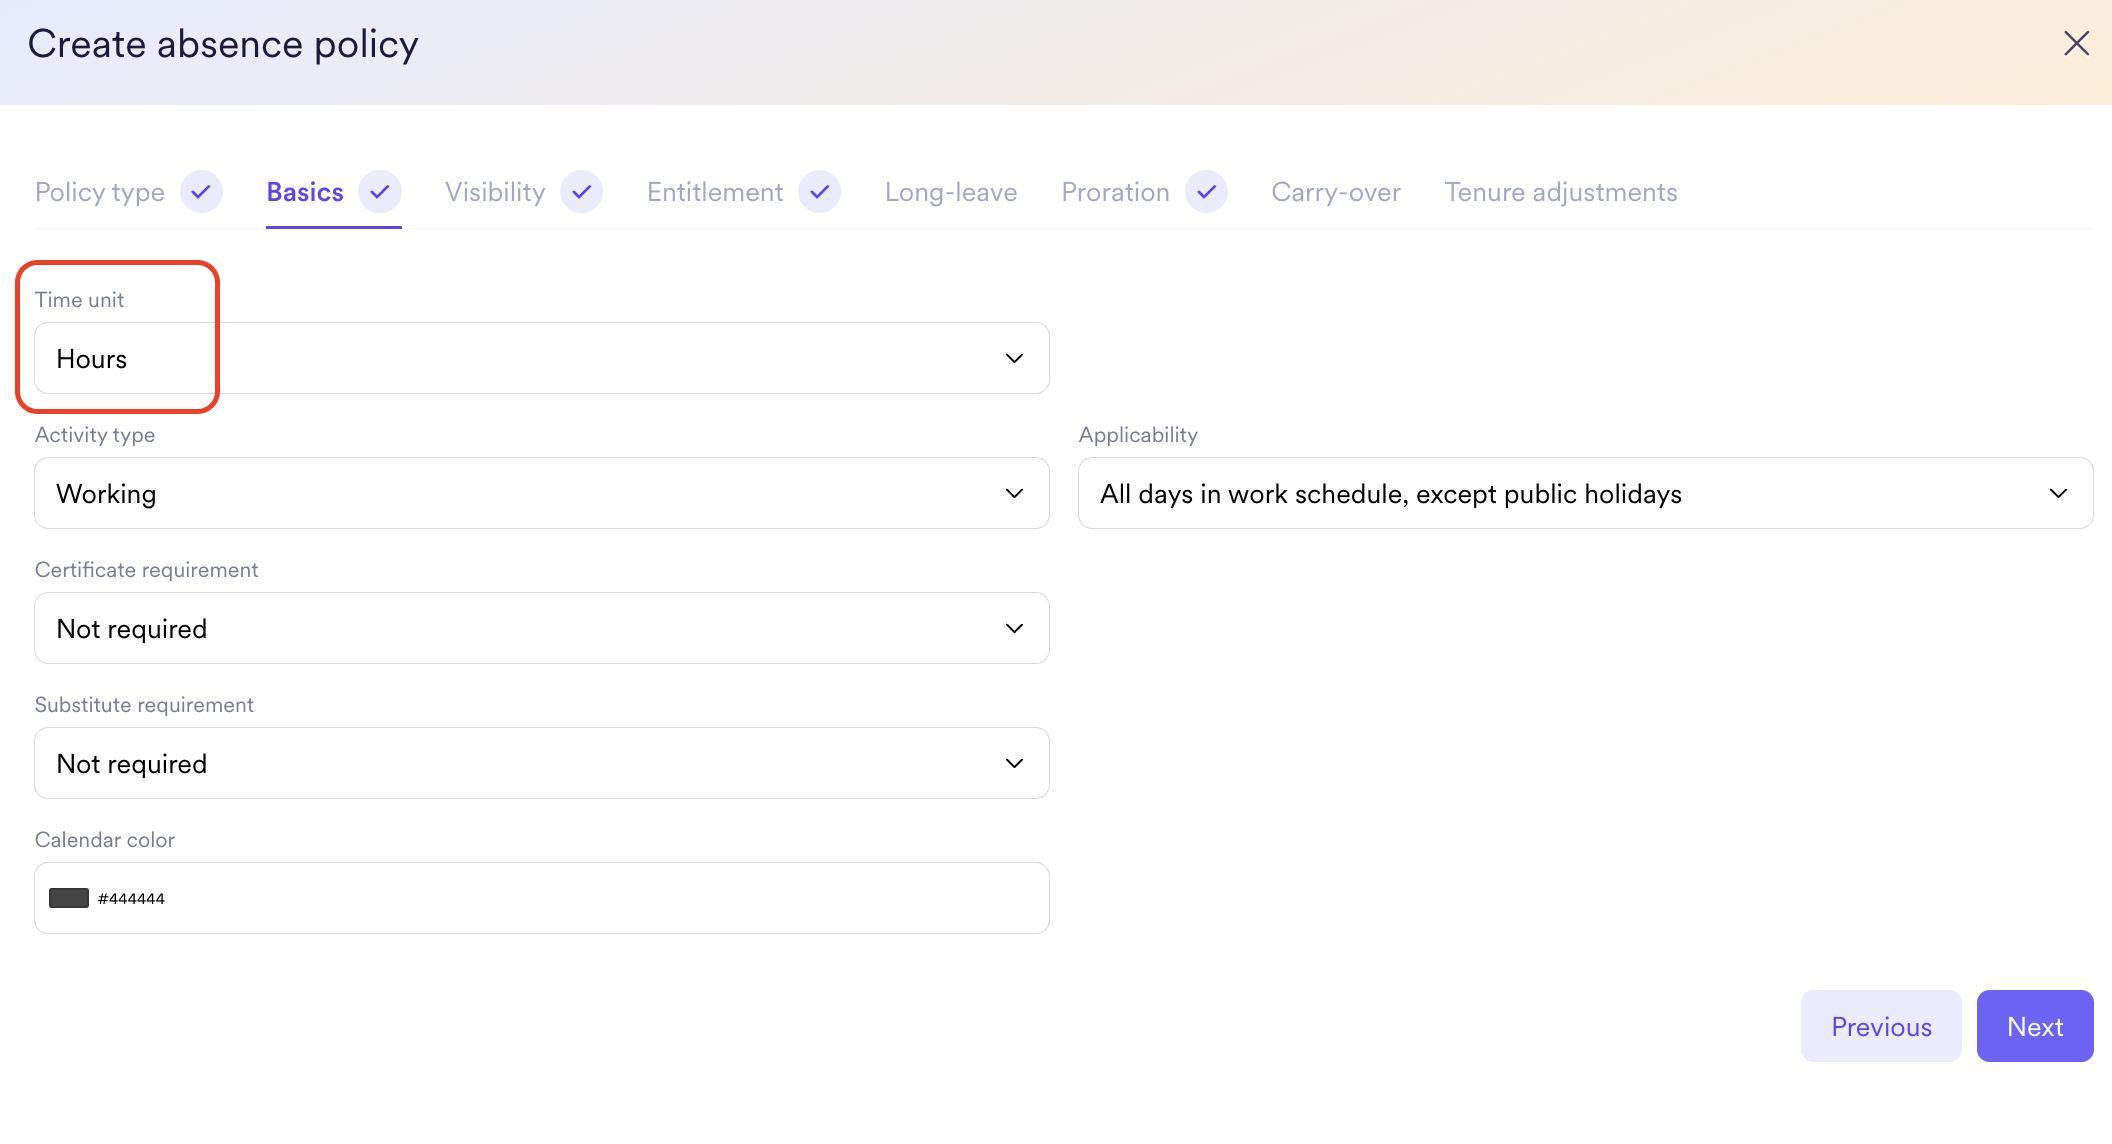Click the checkmark icon beside Basics
Image resolution: width=2112 pixels, height=1144 pixels.
pos(380,191)
